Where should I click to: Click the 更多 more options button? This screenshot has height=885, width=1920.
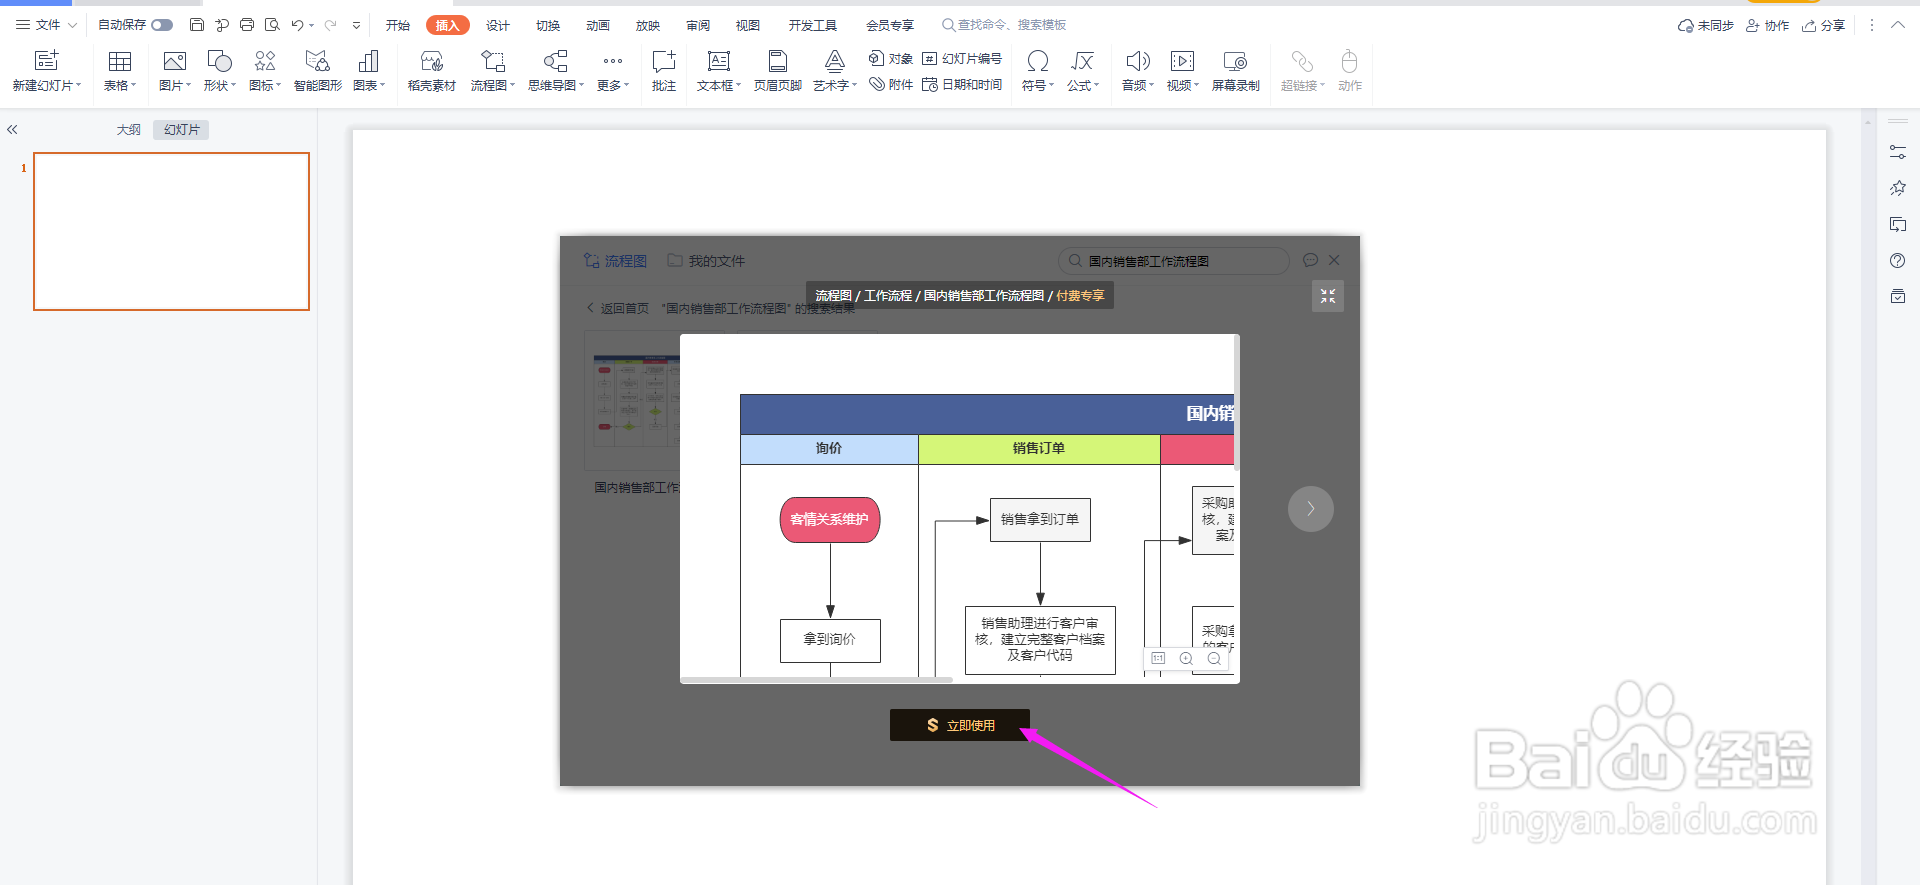point(613,71)
